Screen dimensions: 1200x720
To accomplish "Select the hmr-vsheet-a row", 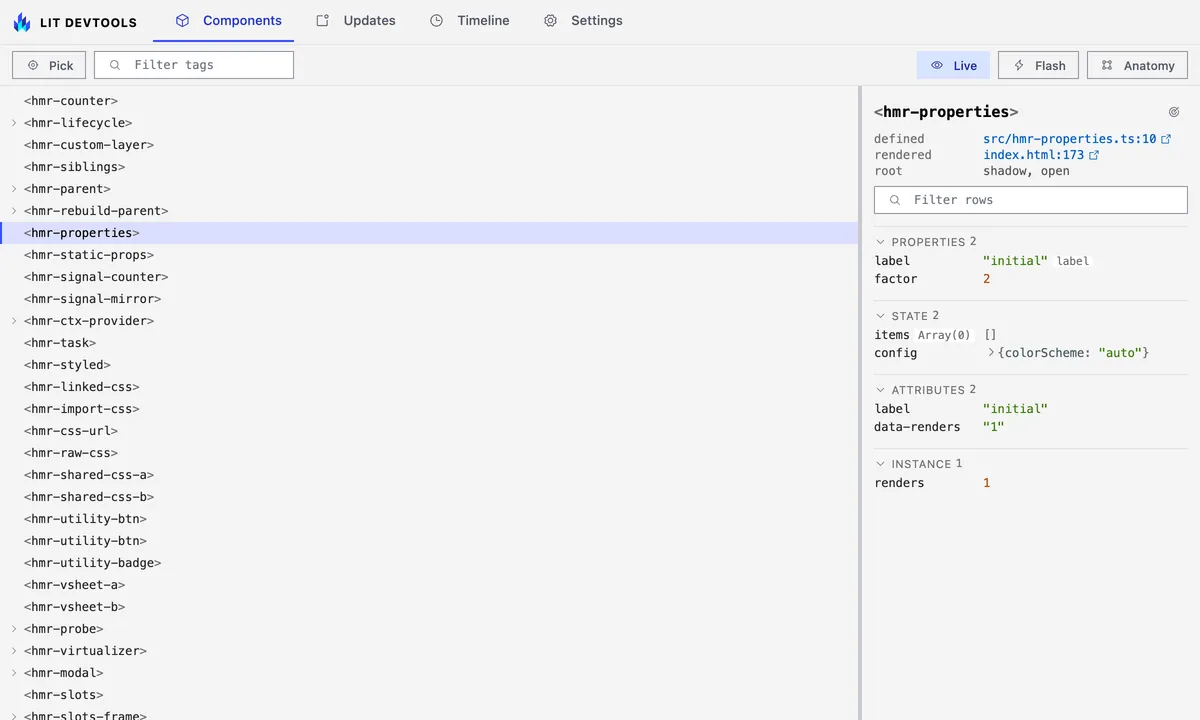I will (429, 585).
